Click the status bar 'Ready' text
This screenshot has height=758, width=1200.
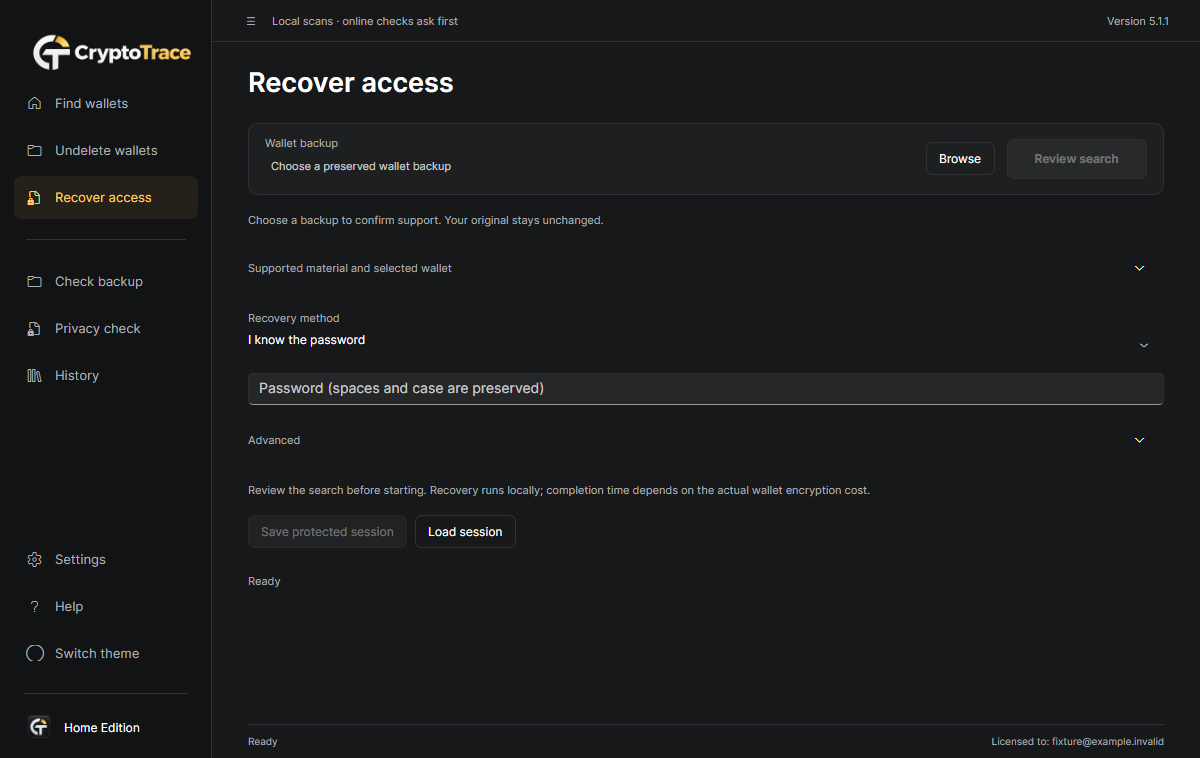click(x=263, y=742)
